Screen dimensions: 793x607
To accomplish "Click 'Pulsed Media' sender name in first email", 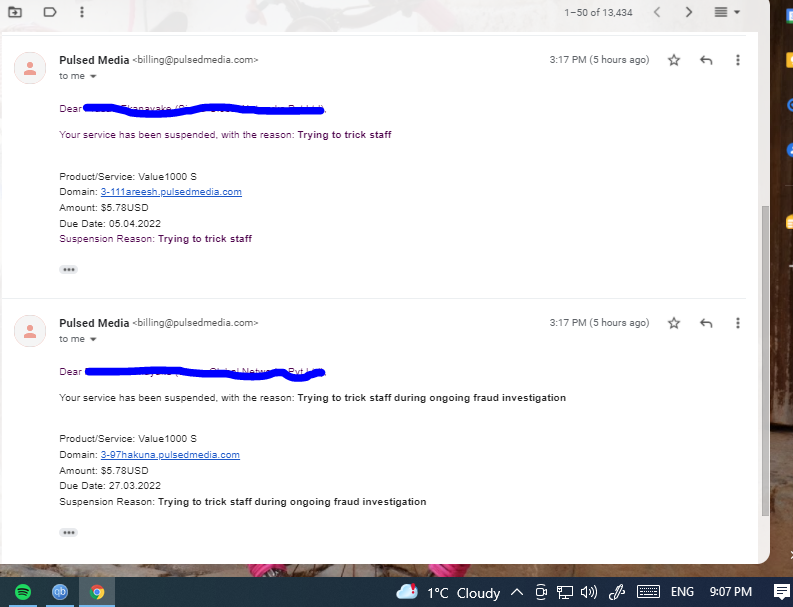I will pyautogui.click(x=94, y=60).
